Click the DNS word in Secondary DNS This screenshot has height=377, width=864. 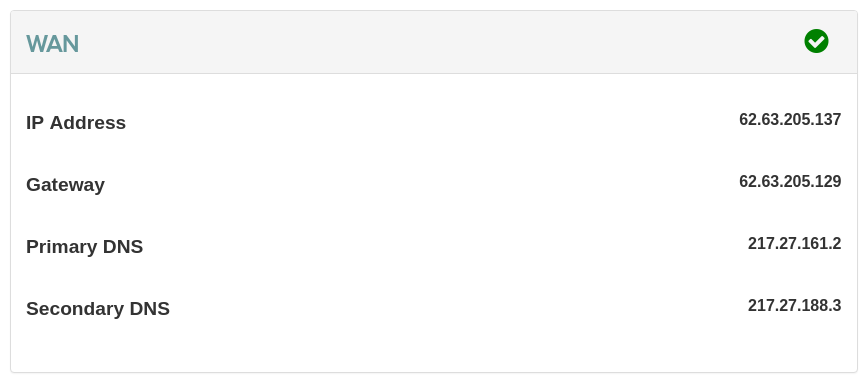(149, 308)
